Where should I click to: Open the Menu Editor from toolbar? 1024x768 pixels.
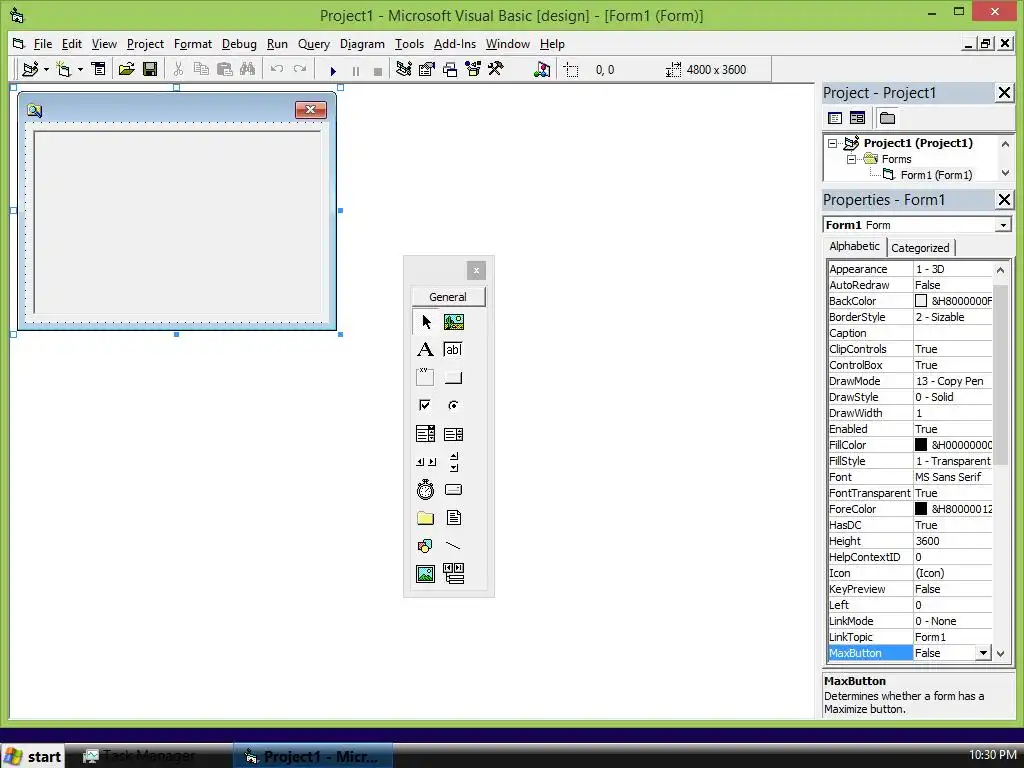pos(99,69)
